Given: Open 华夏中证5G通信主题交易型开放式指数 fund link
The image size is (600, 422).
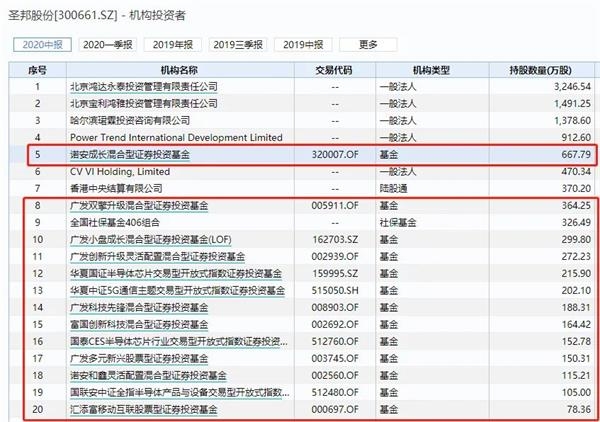Looking at the screenshot, I should [x=177, y=290].
